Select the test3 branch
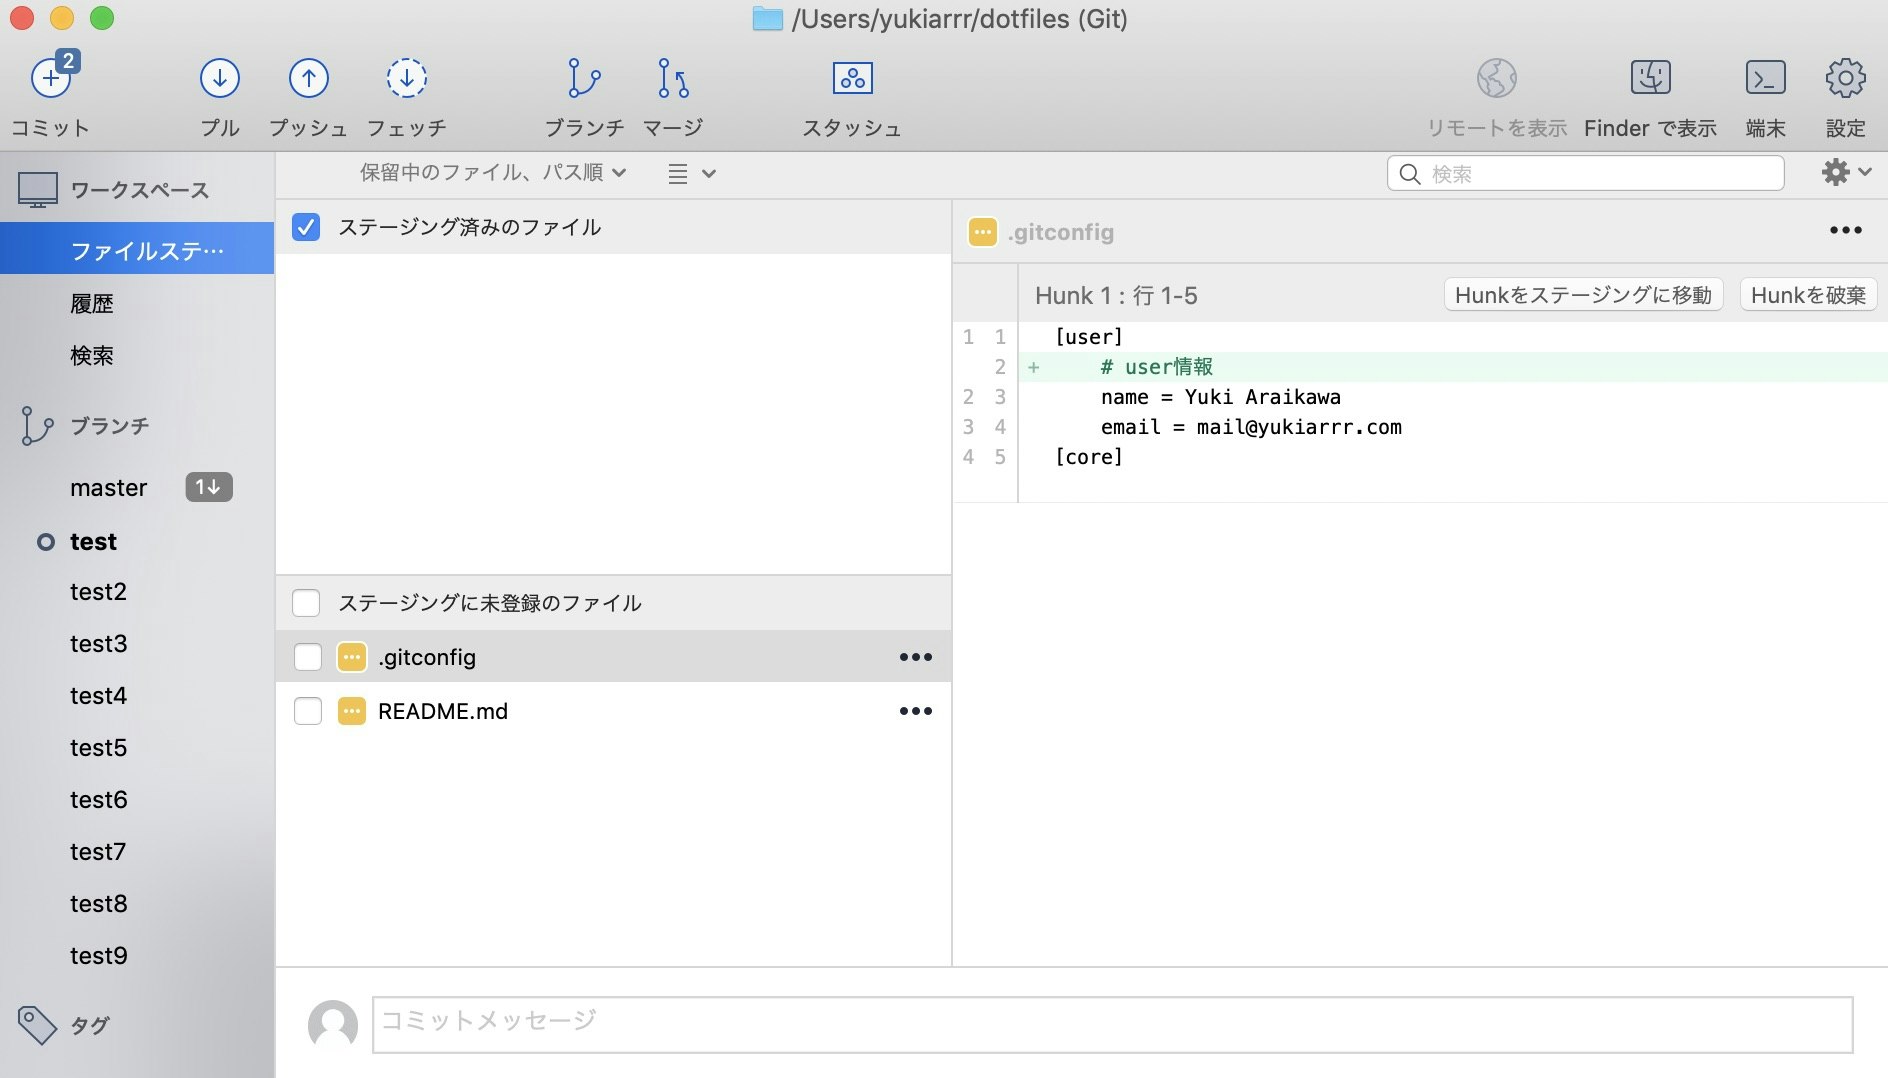This screenshot has width=1888, height=1078. coord(98,644)
